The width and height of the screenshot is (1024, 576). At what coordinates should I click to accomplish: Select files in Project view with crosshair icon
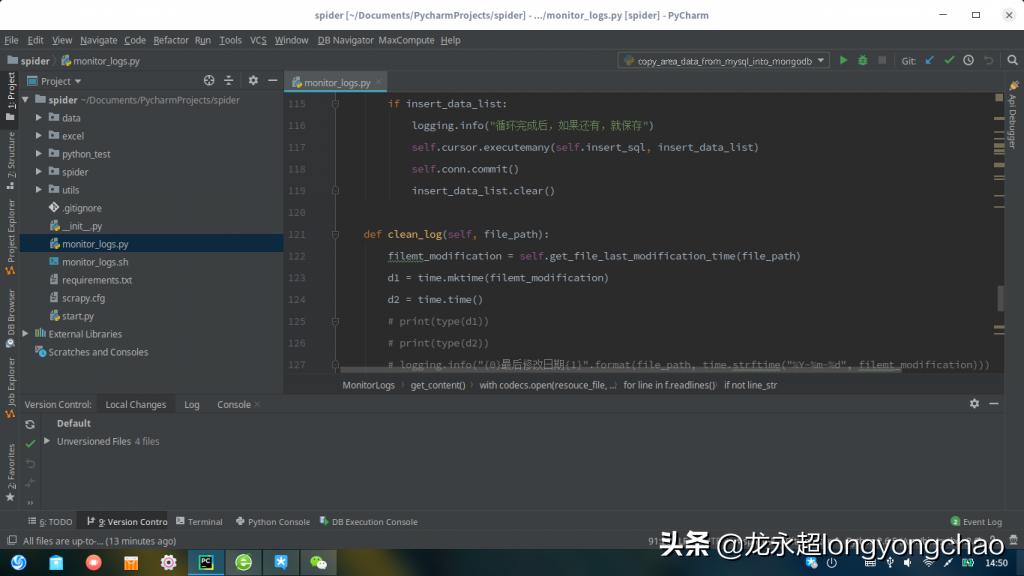pos(209,80)
